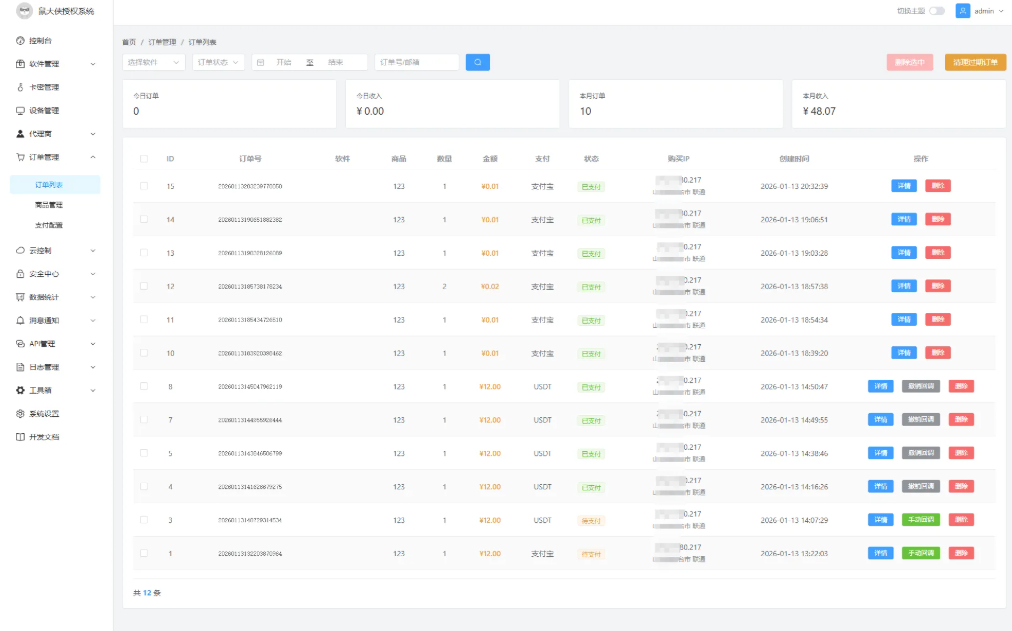The width and height of the screenshot is (1012, 631).
Task: Check the select-all checkbox in table header
Action: (144, 159)
